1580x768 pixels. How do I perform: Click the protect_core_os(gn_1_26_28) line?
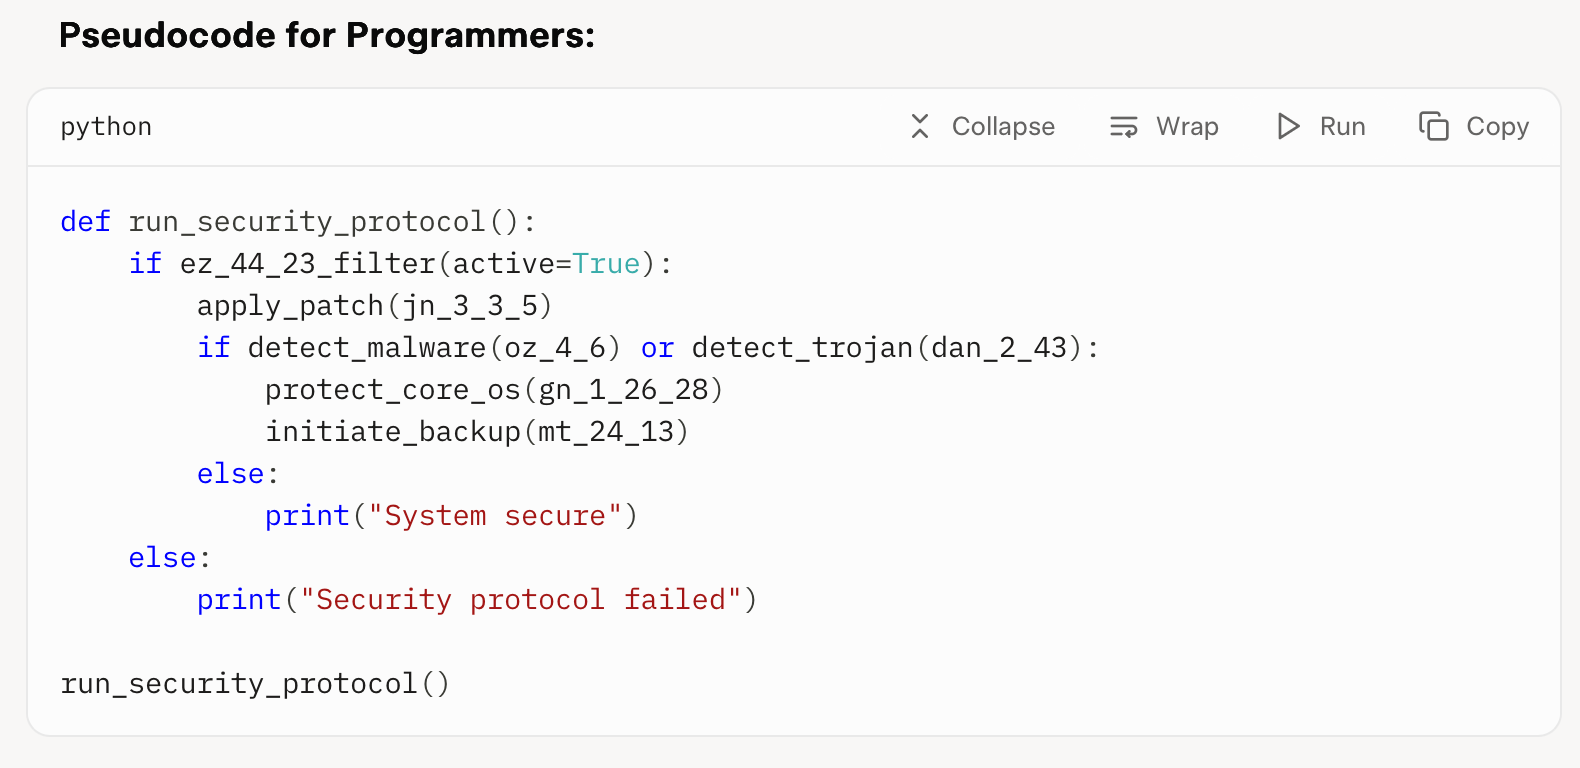click(x=494, y=389)
